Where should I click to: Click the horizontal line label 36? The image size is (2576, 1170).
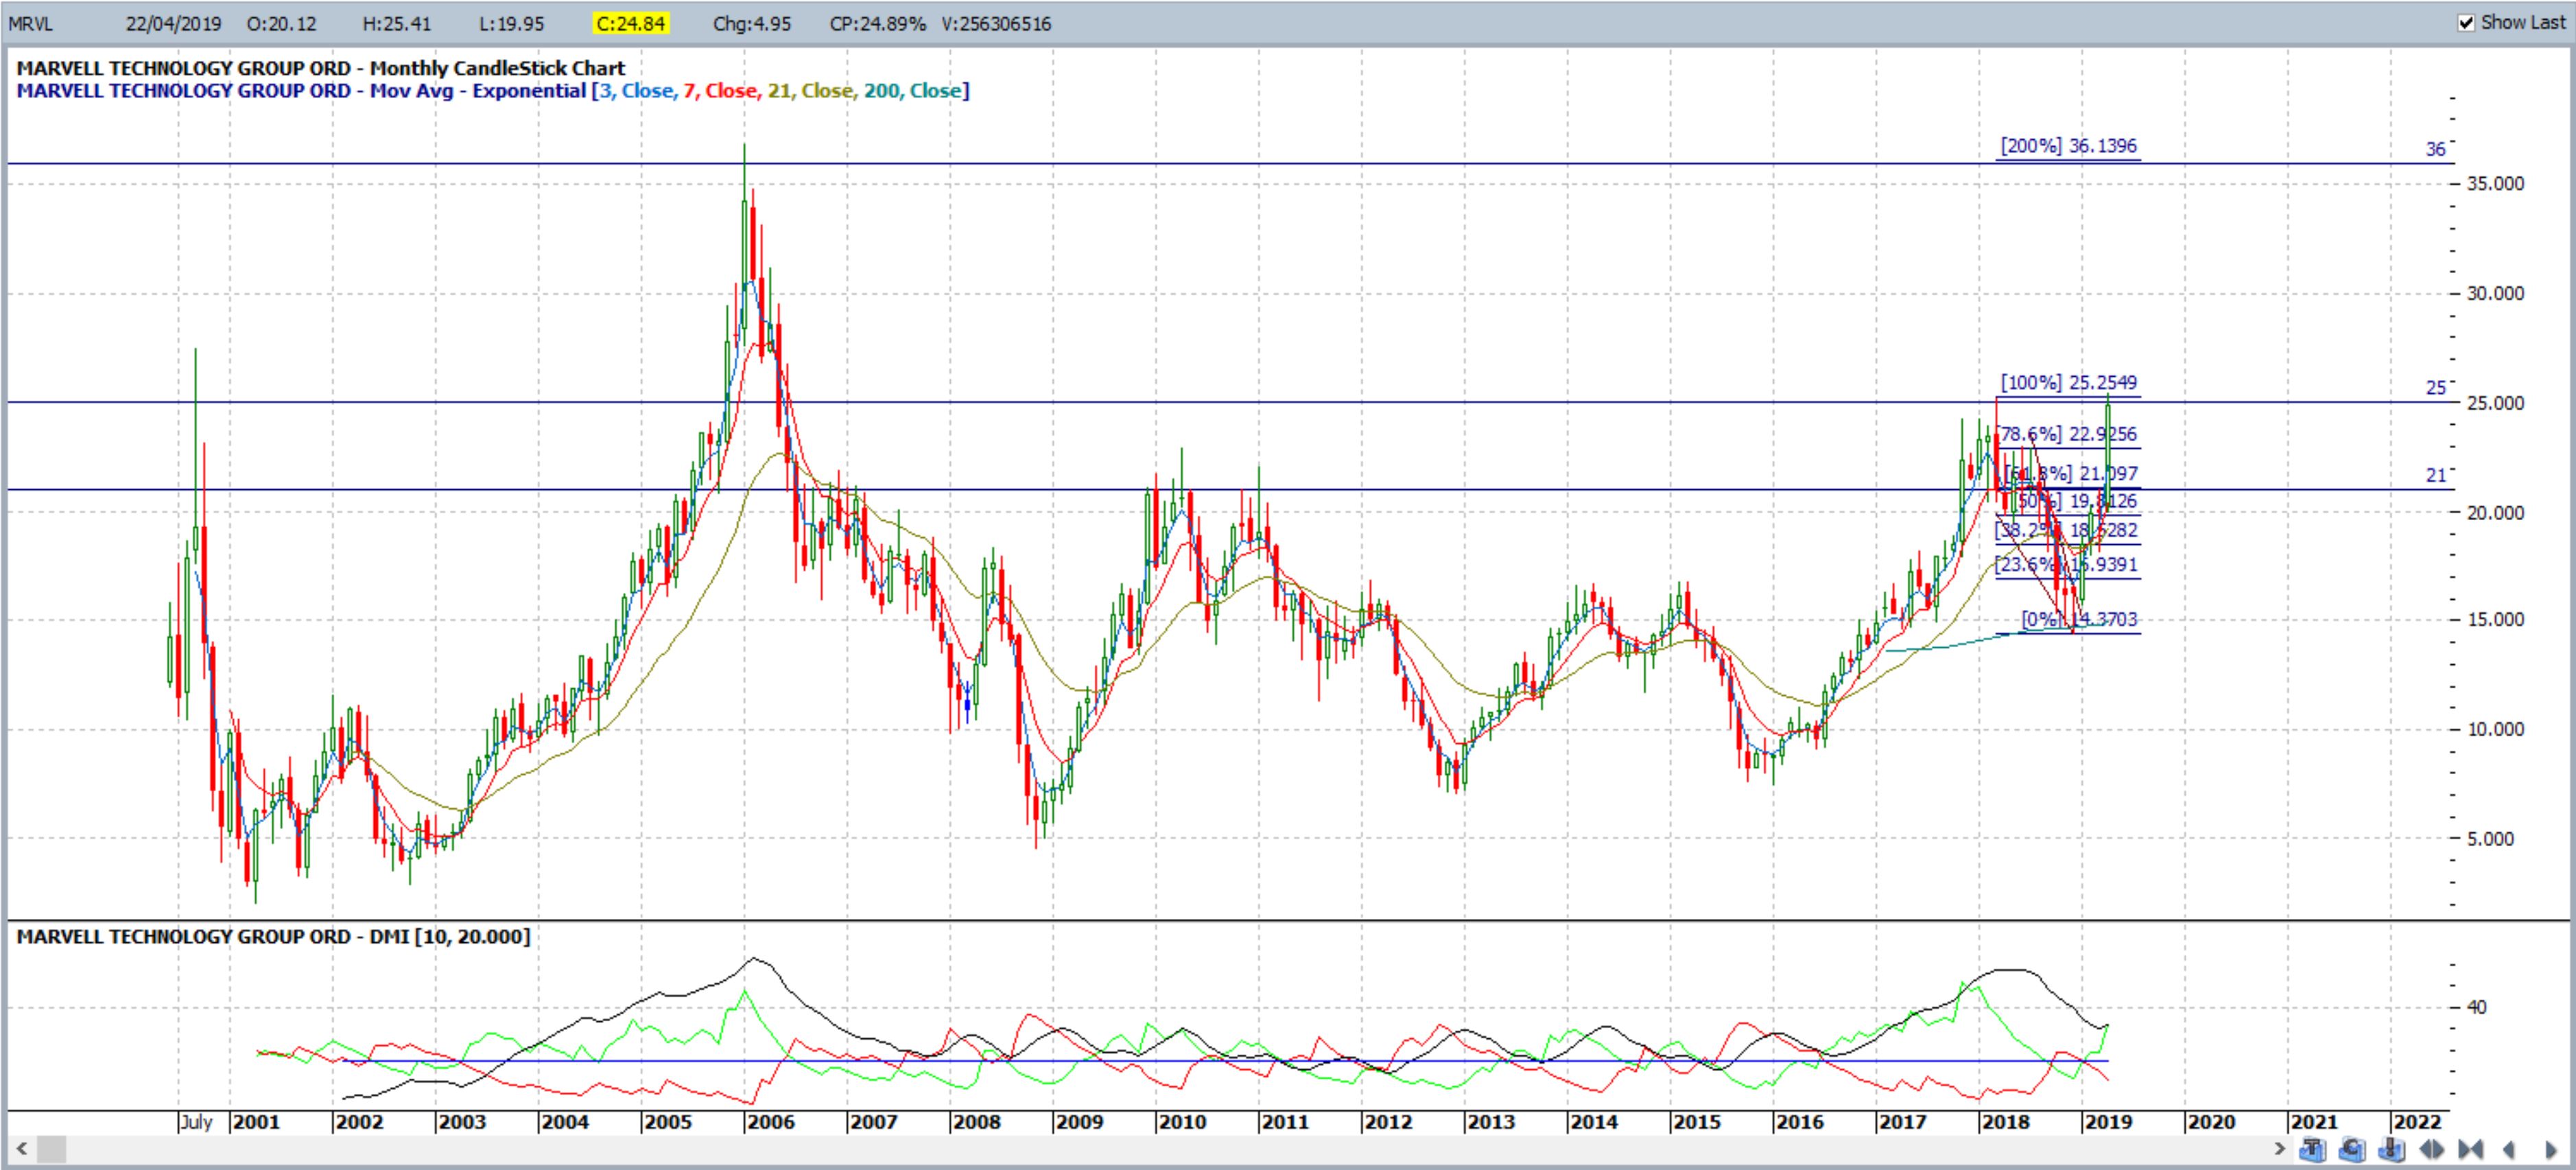(2435, 150)
